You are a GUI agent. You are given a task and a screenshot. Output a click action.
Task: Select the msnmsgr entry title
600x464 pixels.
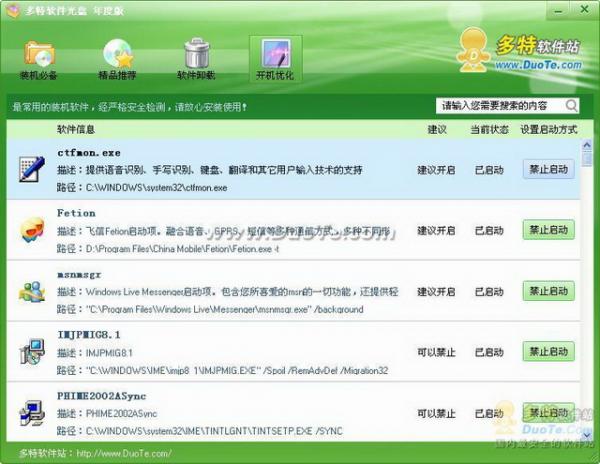(79, 275)
